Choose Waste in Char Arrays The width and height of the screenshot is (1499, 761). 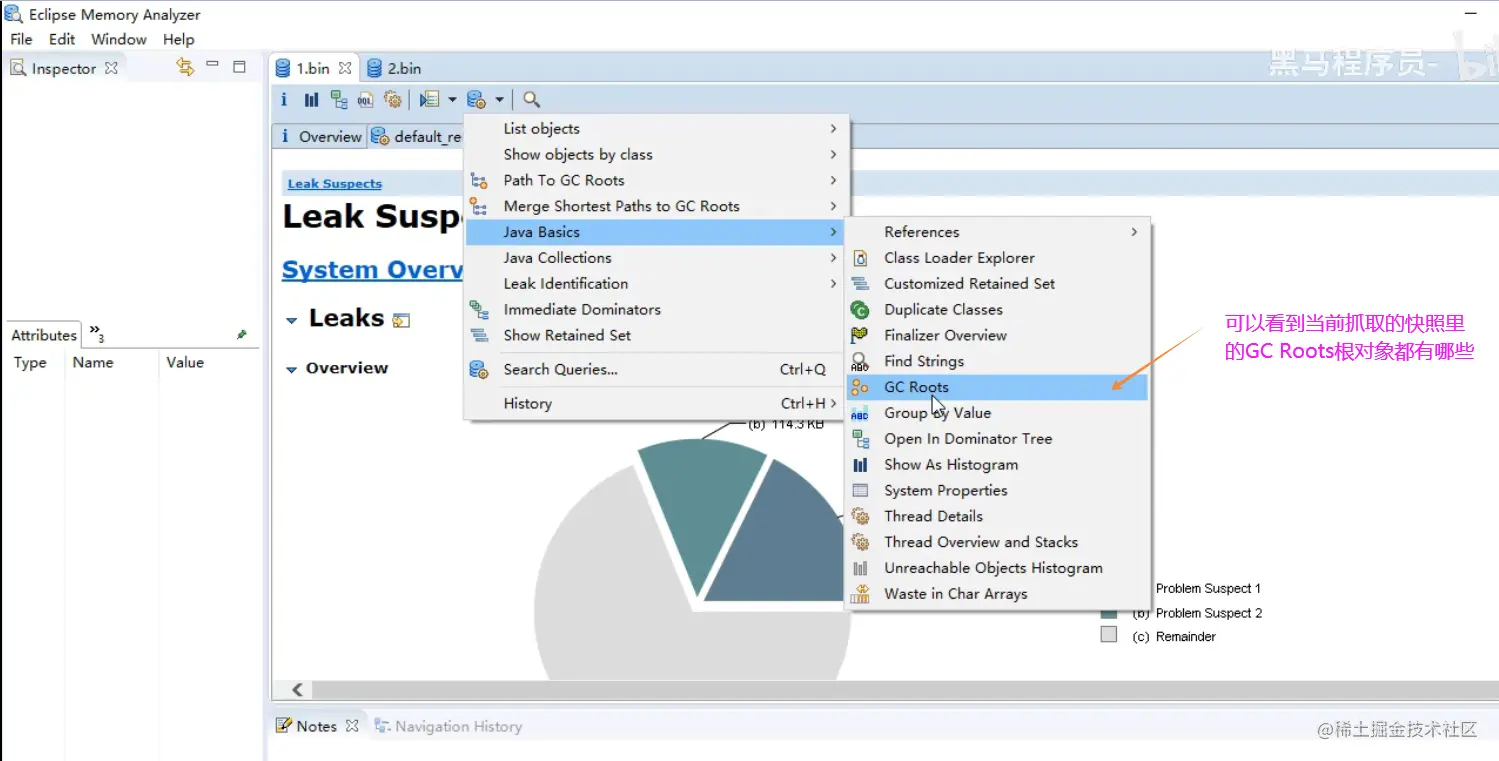pos(998,594)
